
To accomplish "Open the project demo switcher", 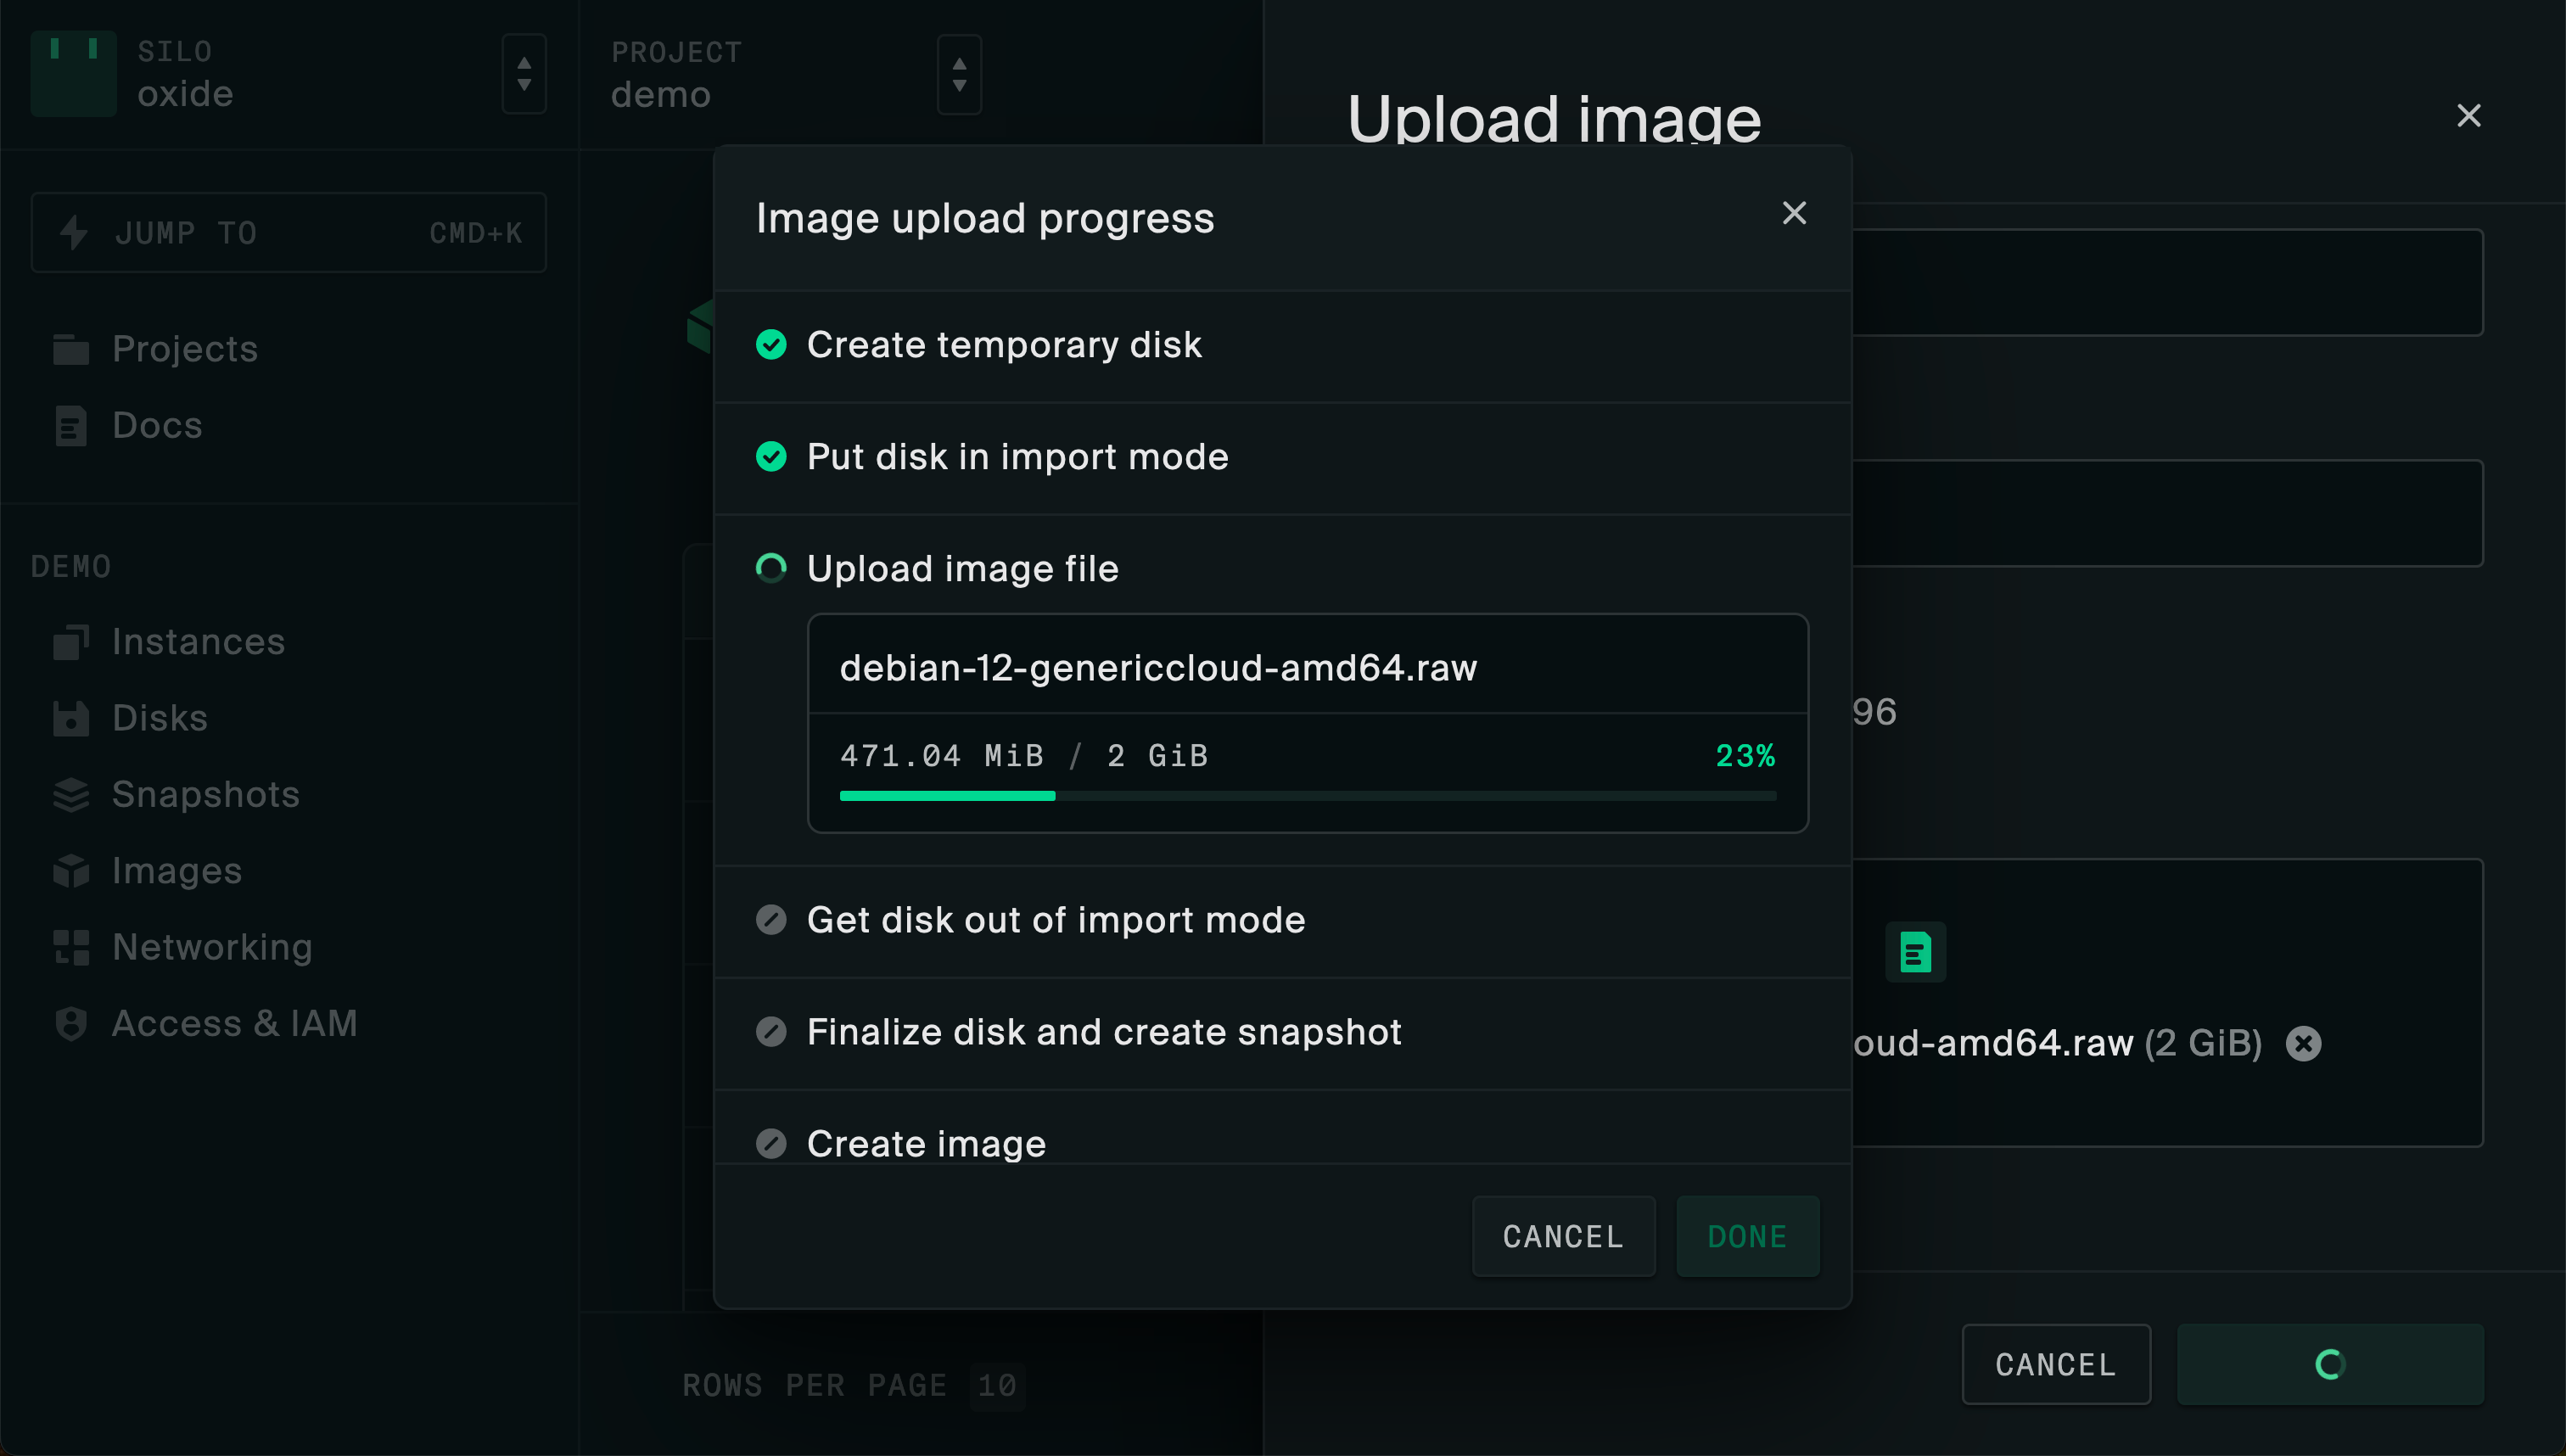I will (959, 74).
